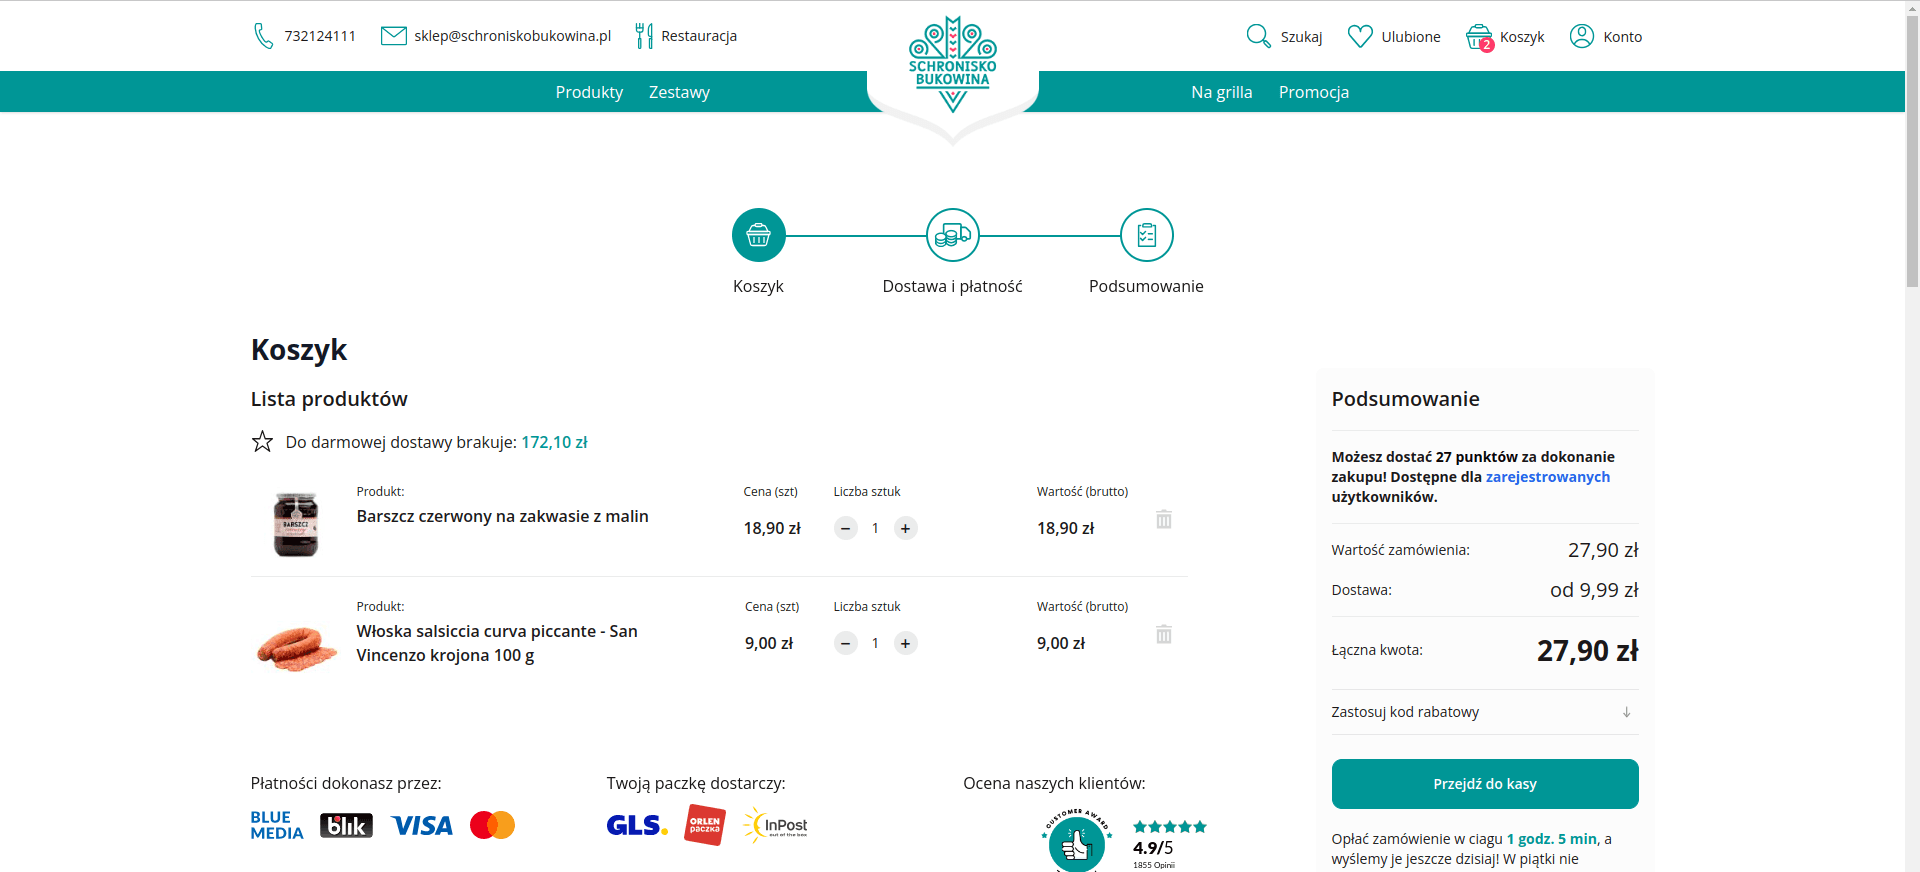Open the Barszcz czerwony product thumbnail
The image size is (1920, 872).
[296, 524]
